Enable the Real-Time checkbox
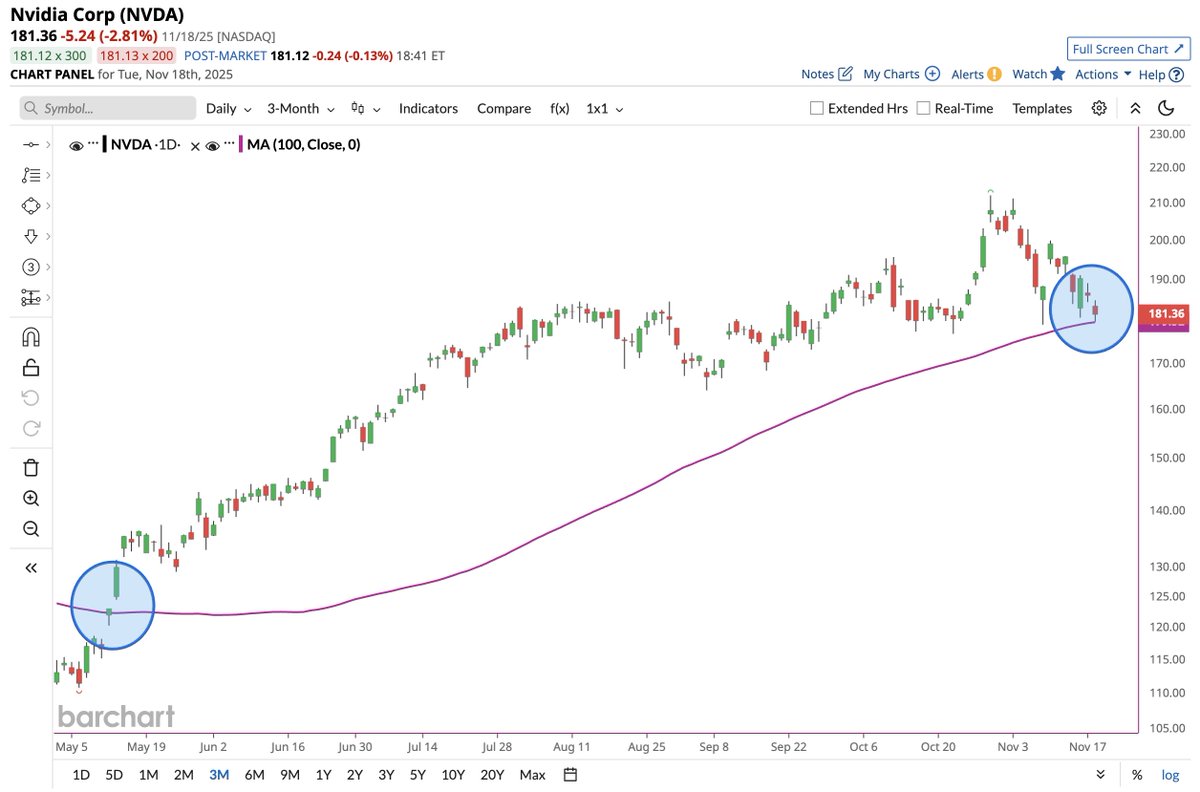 pos(923,108)
